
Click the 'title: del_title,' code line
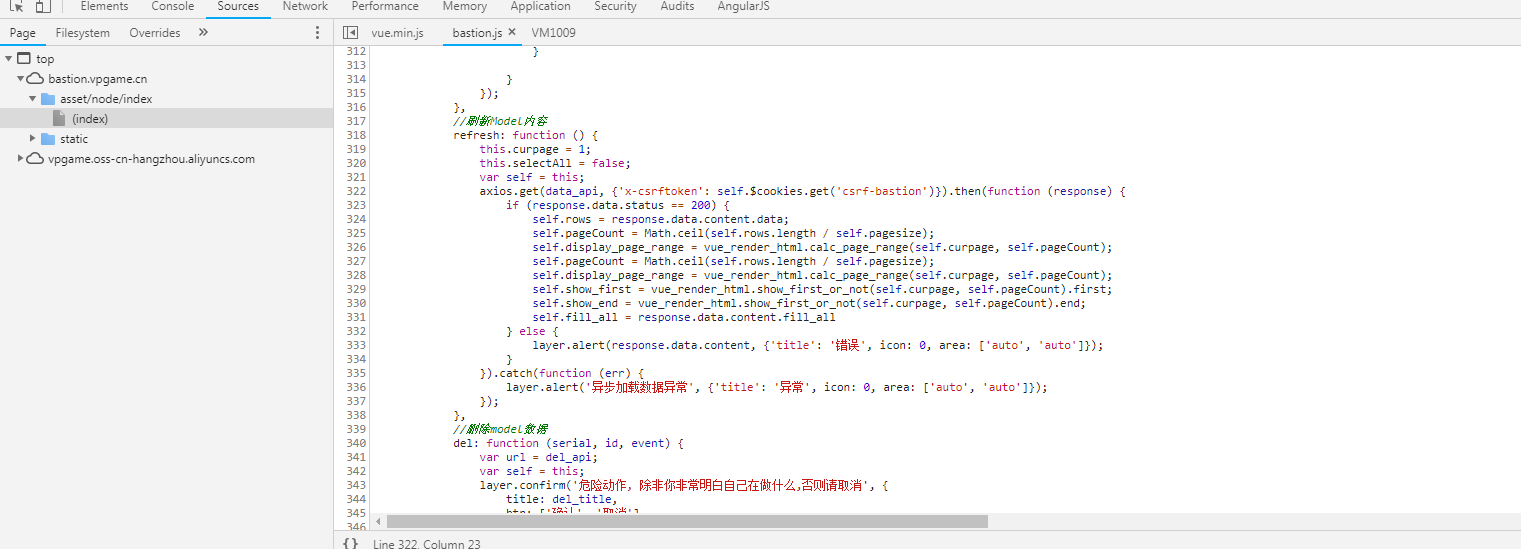562,499
